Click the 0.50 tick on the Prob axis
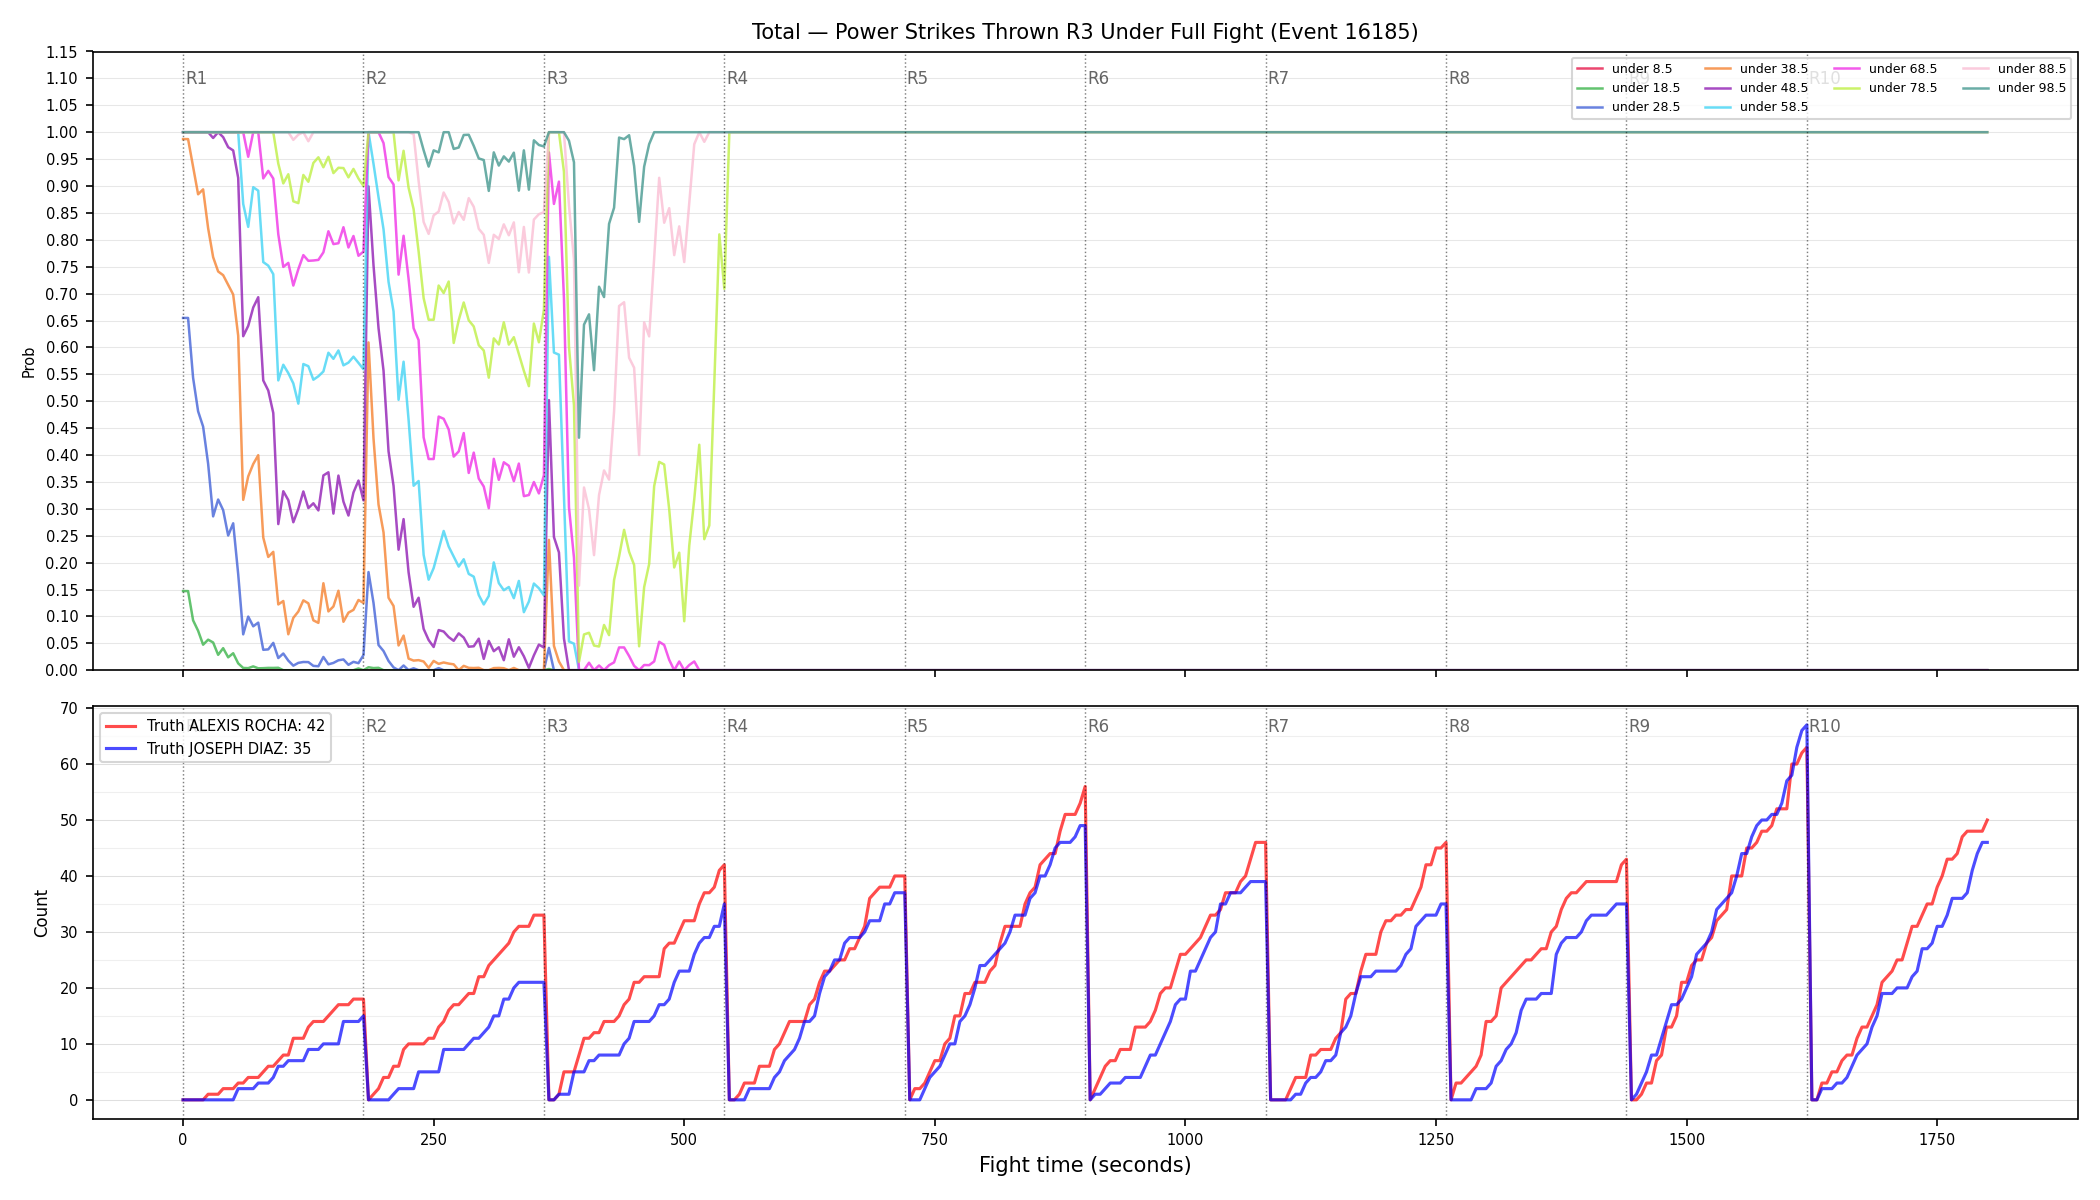The width and height of the screenshot is (2100, 1200). click(x=62, y=401)
